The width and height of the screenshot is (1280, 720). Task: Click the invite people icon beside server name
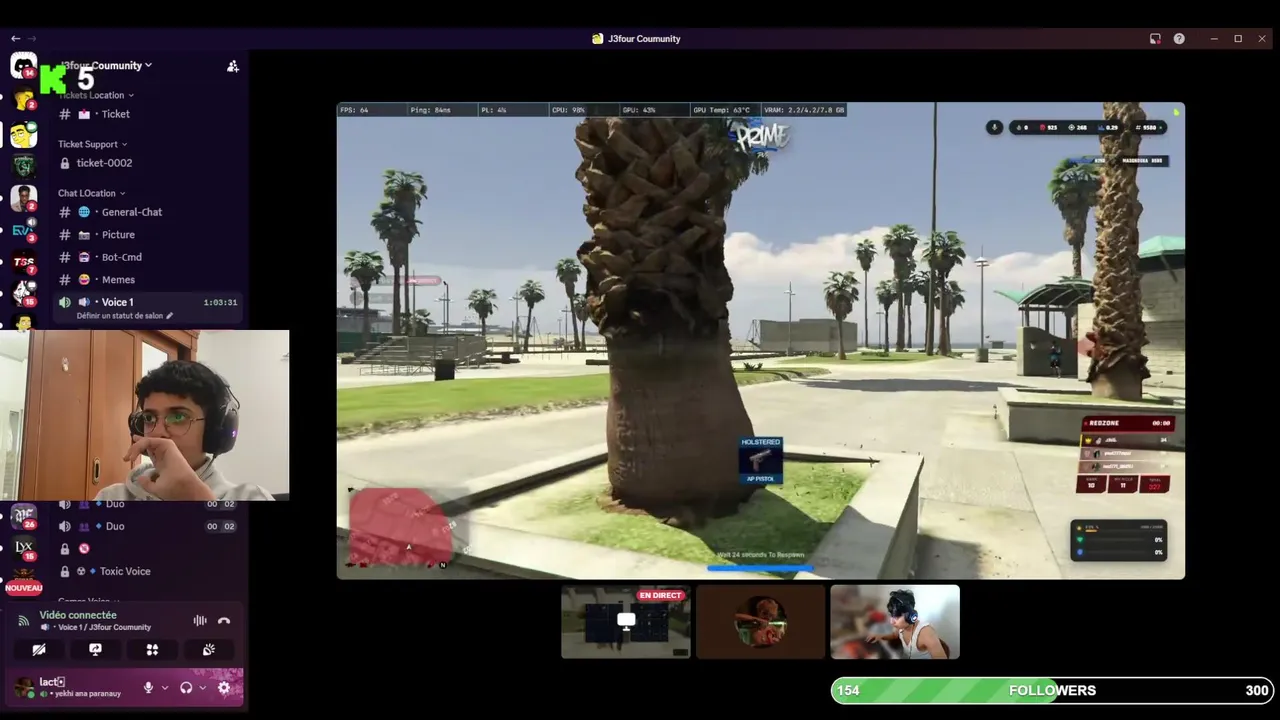[x=233, y=66]
